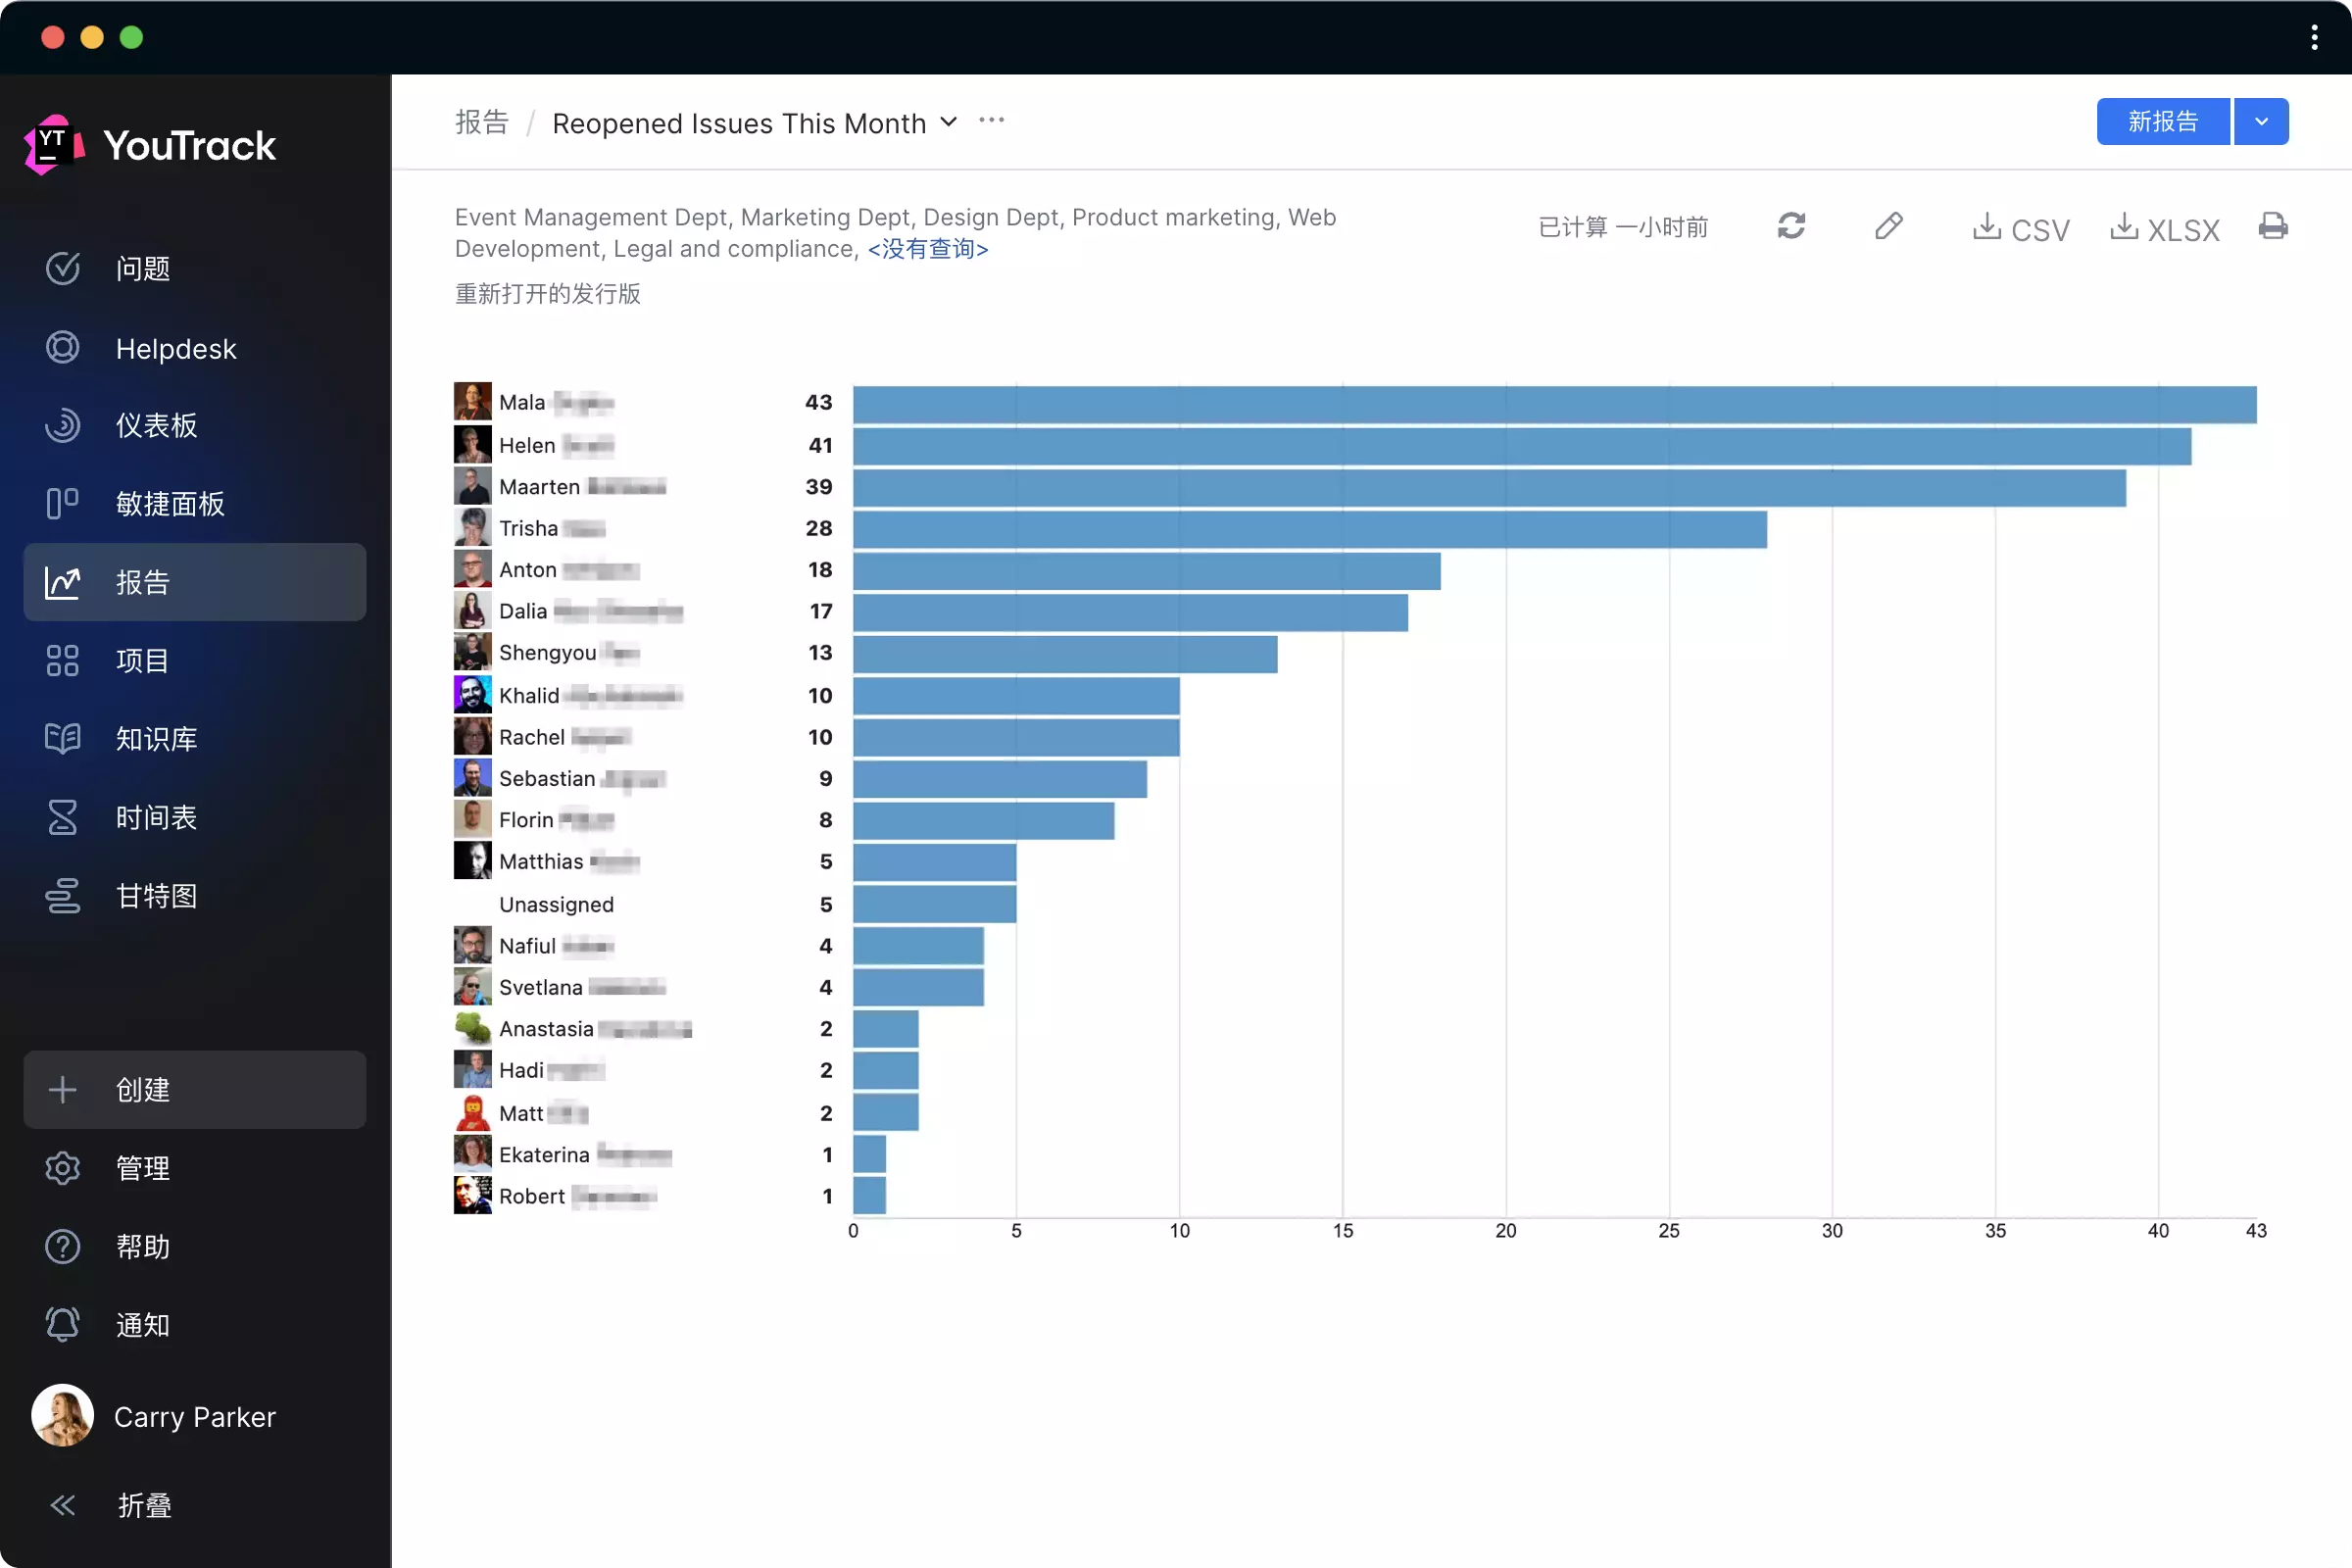Expand the 新报告 dropdown arrow
Viewport: 2352px width, 1568px height.
[2261, 121]
